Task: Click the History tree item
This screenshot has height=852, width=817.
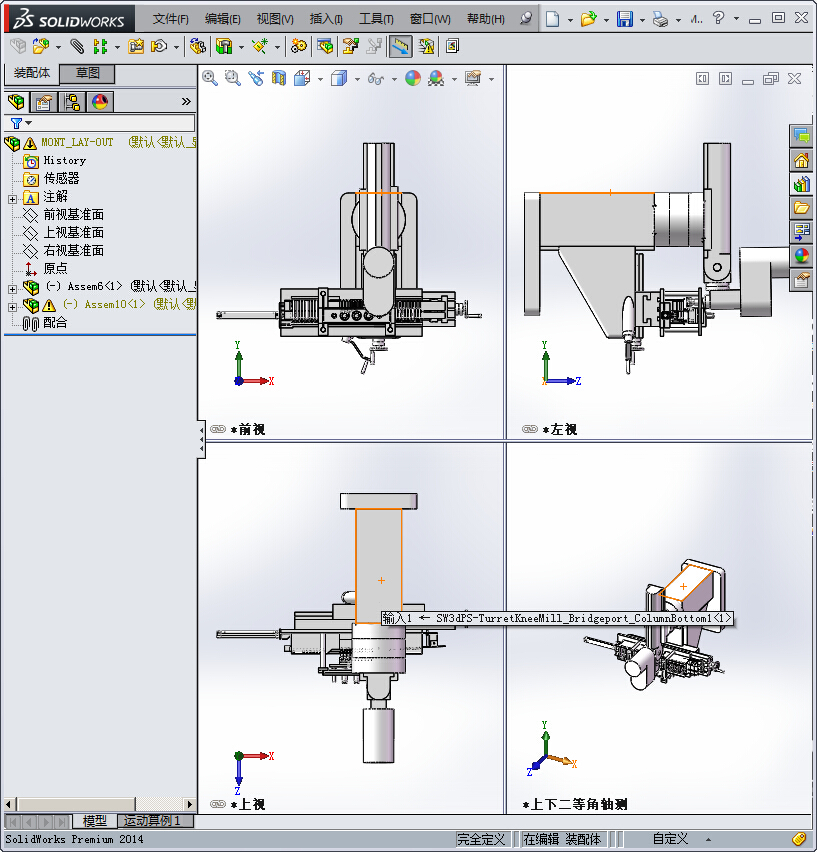Action: coord(65,160)
